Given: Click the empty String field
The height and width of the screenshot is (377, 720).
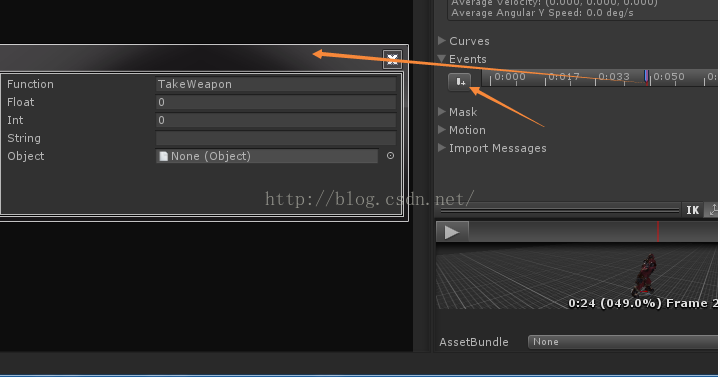Looking at the screenshot, I should (x=276, y=138).
